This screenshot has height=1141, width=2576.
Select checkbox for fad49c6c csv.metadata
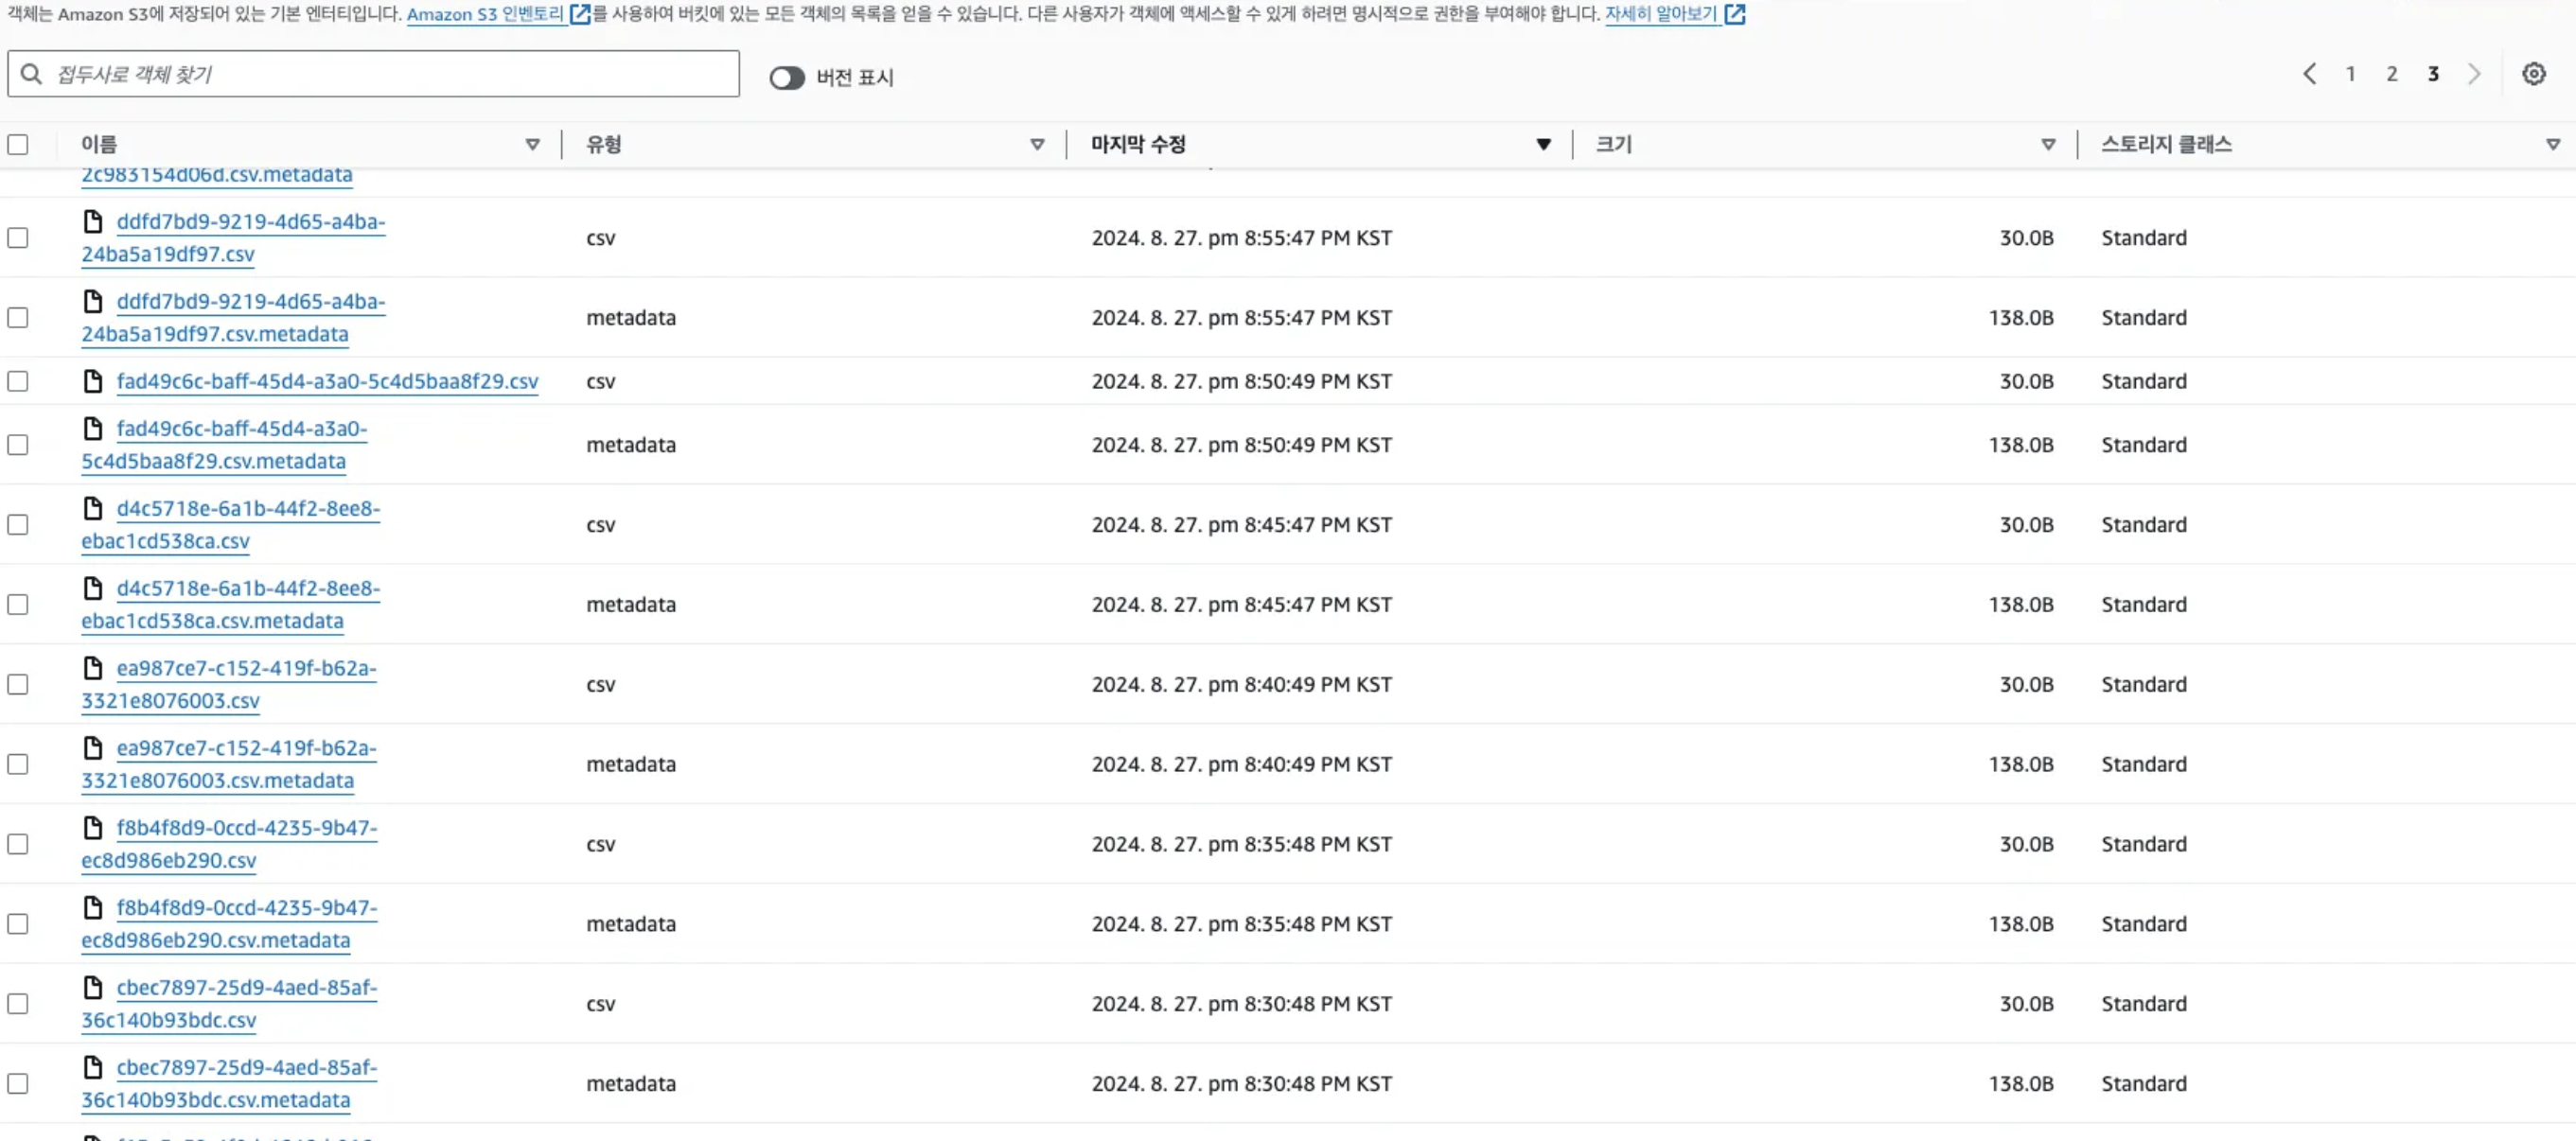click(18, 445)
